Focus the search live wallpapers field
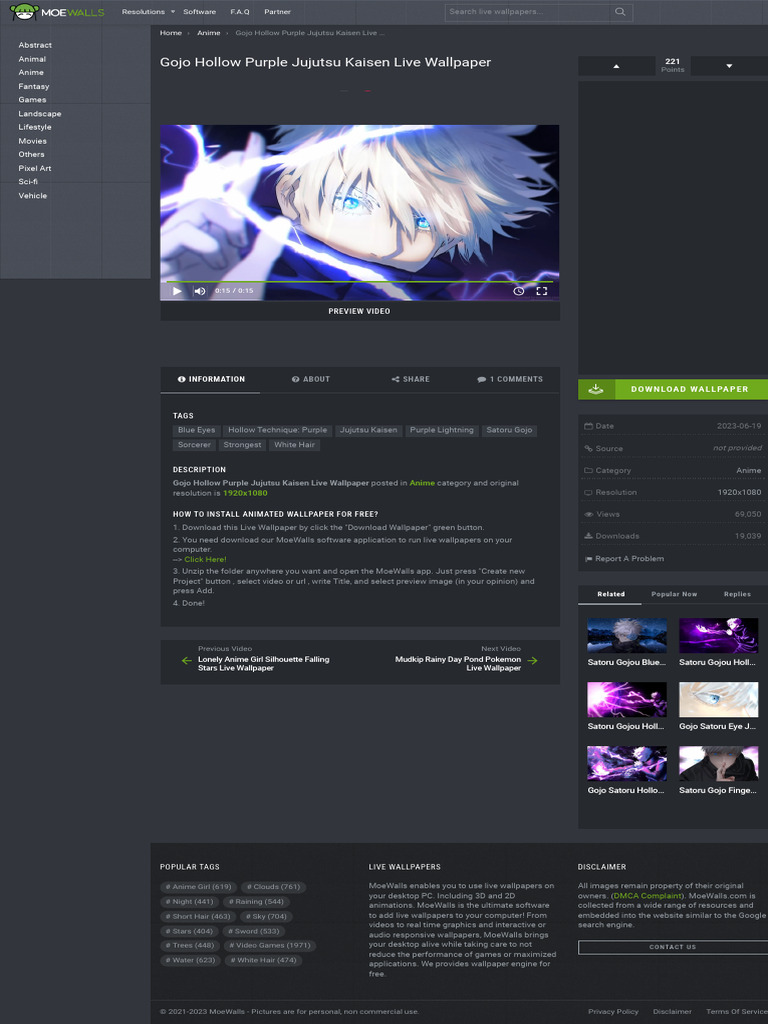The width and height of the screenshot is (768, 1024). click(x=528, y=12)
